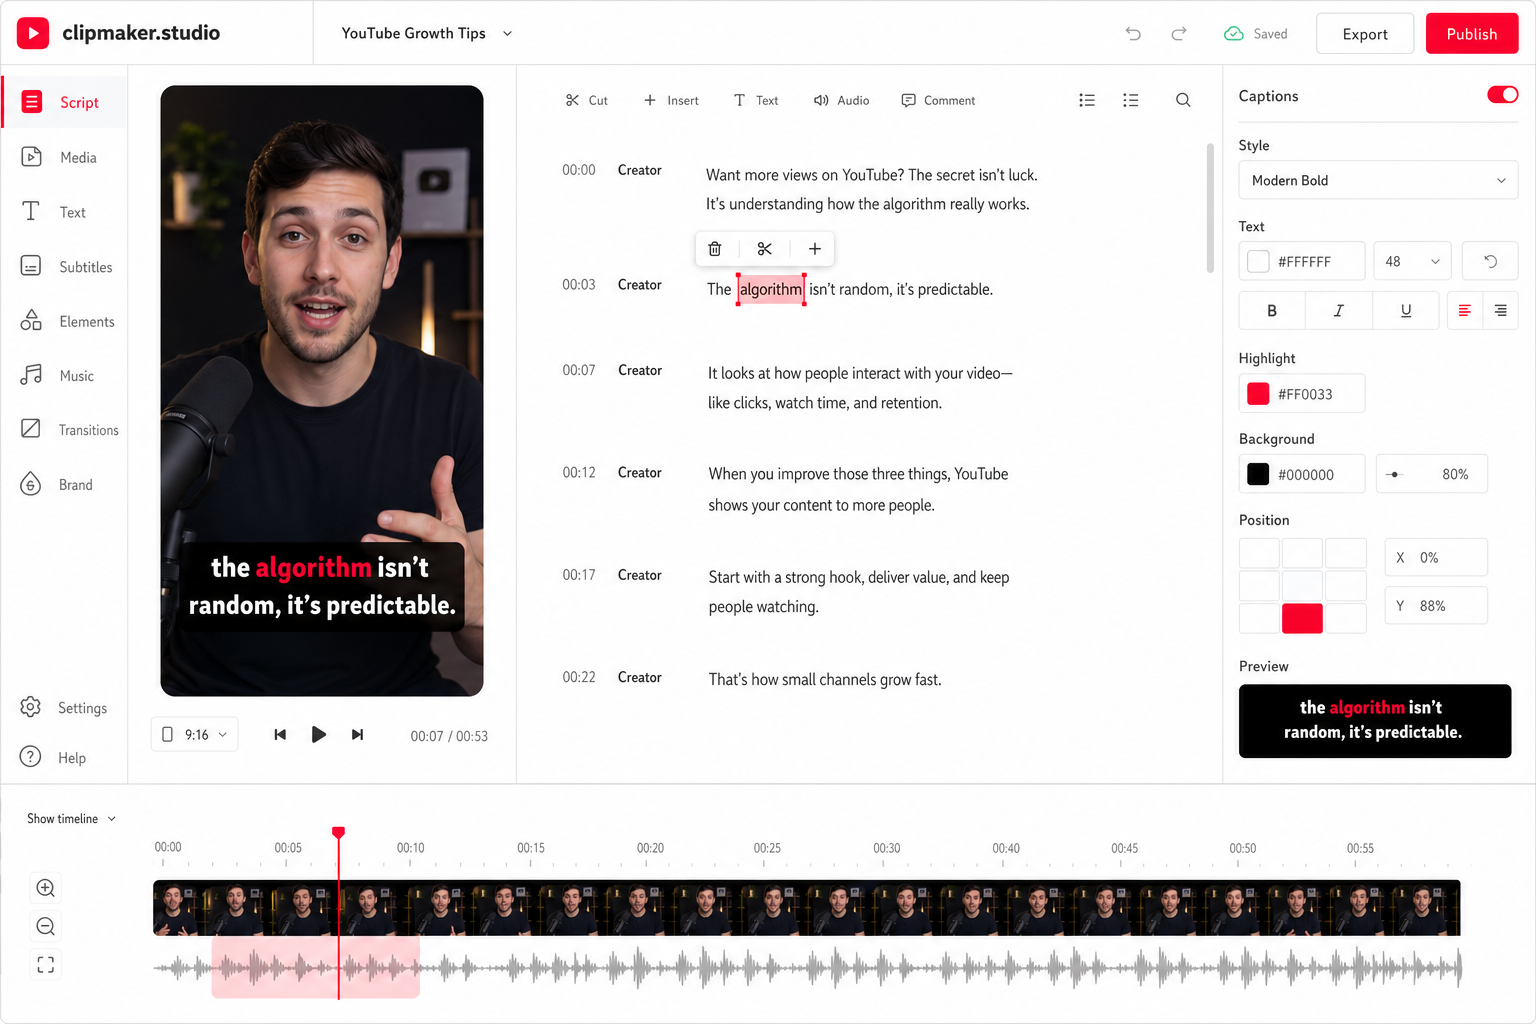This screenshot has height=1024, width=1536.
Task: Align caption text left
Action: pyautogui.click(x=1465, y=311)
